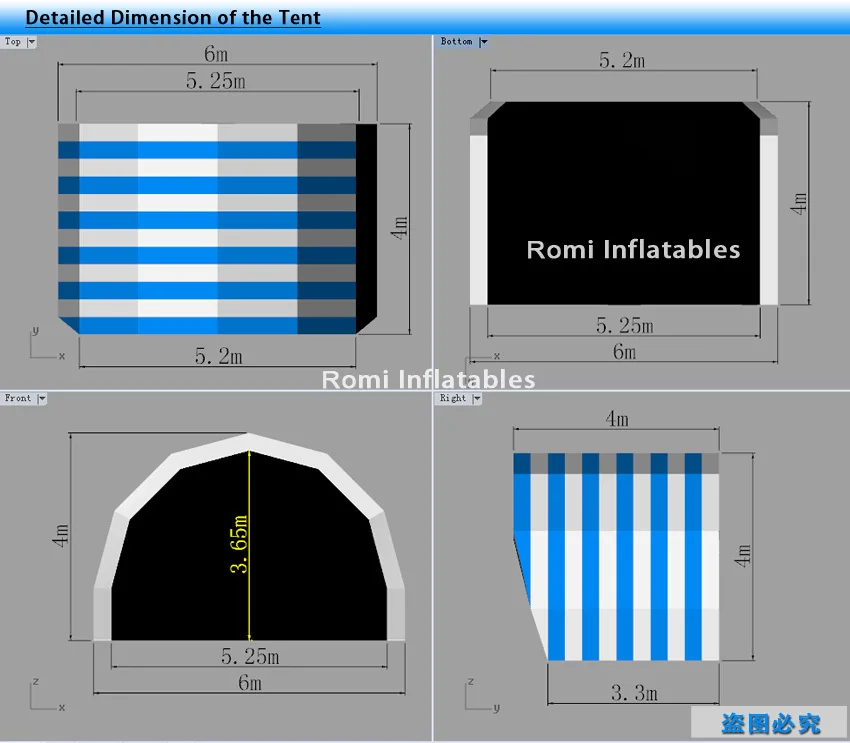Open the Front viewport dropdown arrow
The height and width of the screenshot is (743, 850).
[x=42, y=399]
